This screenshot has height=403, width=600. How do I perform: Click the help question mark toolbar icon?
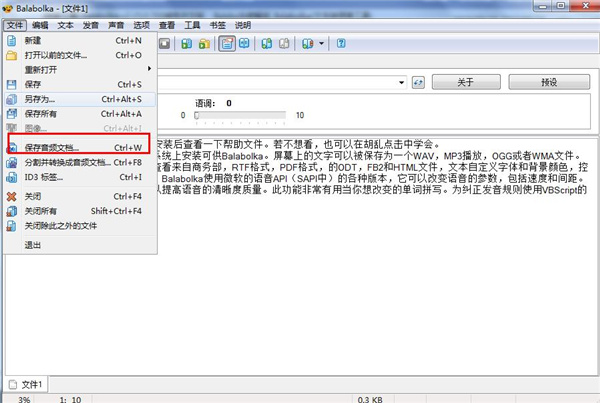point(342,44)
